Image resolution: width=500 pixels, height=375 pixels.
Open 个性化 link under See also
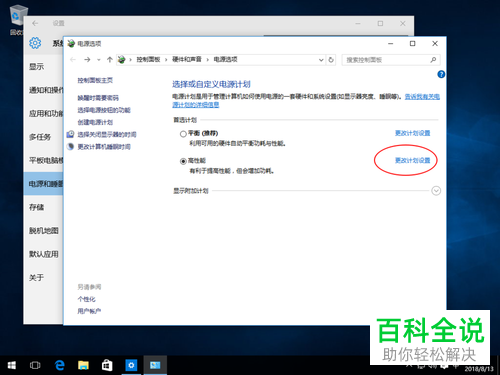click(86, 299)
